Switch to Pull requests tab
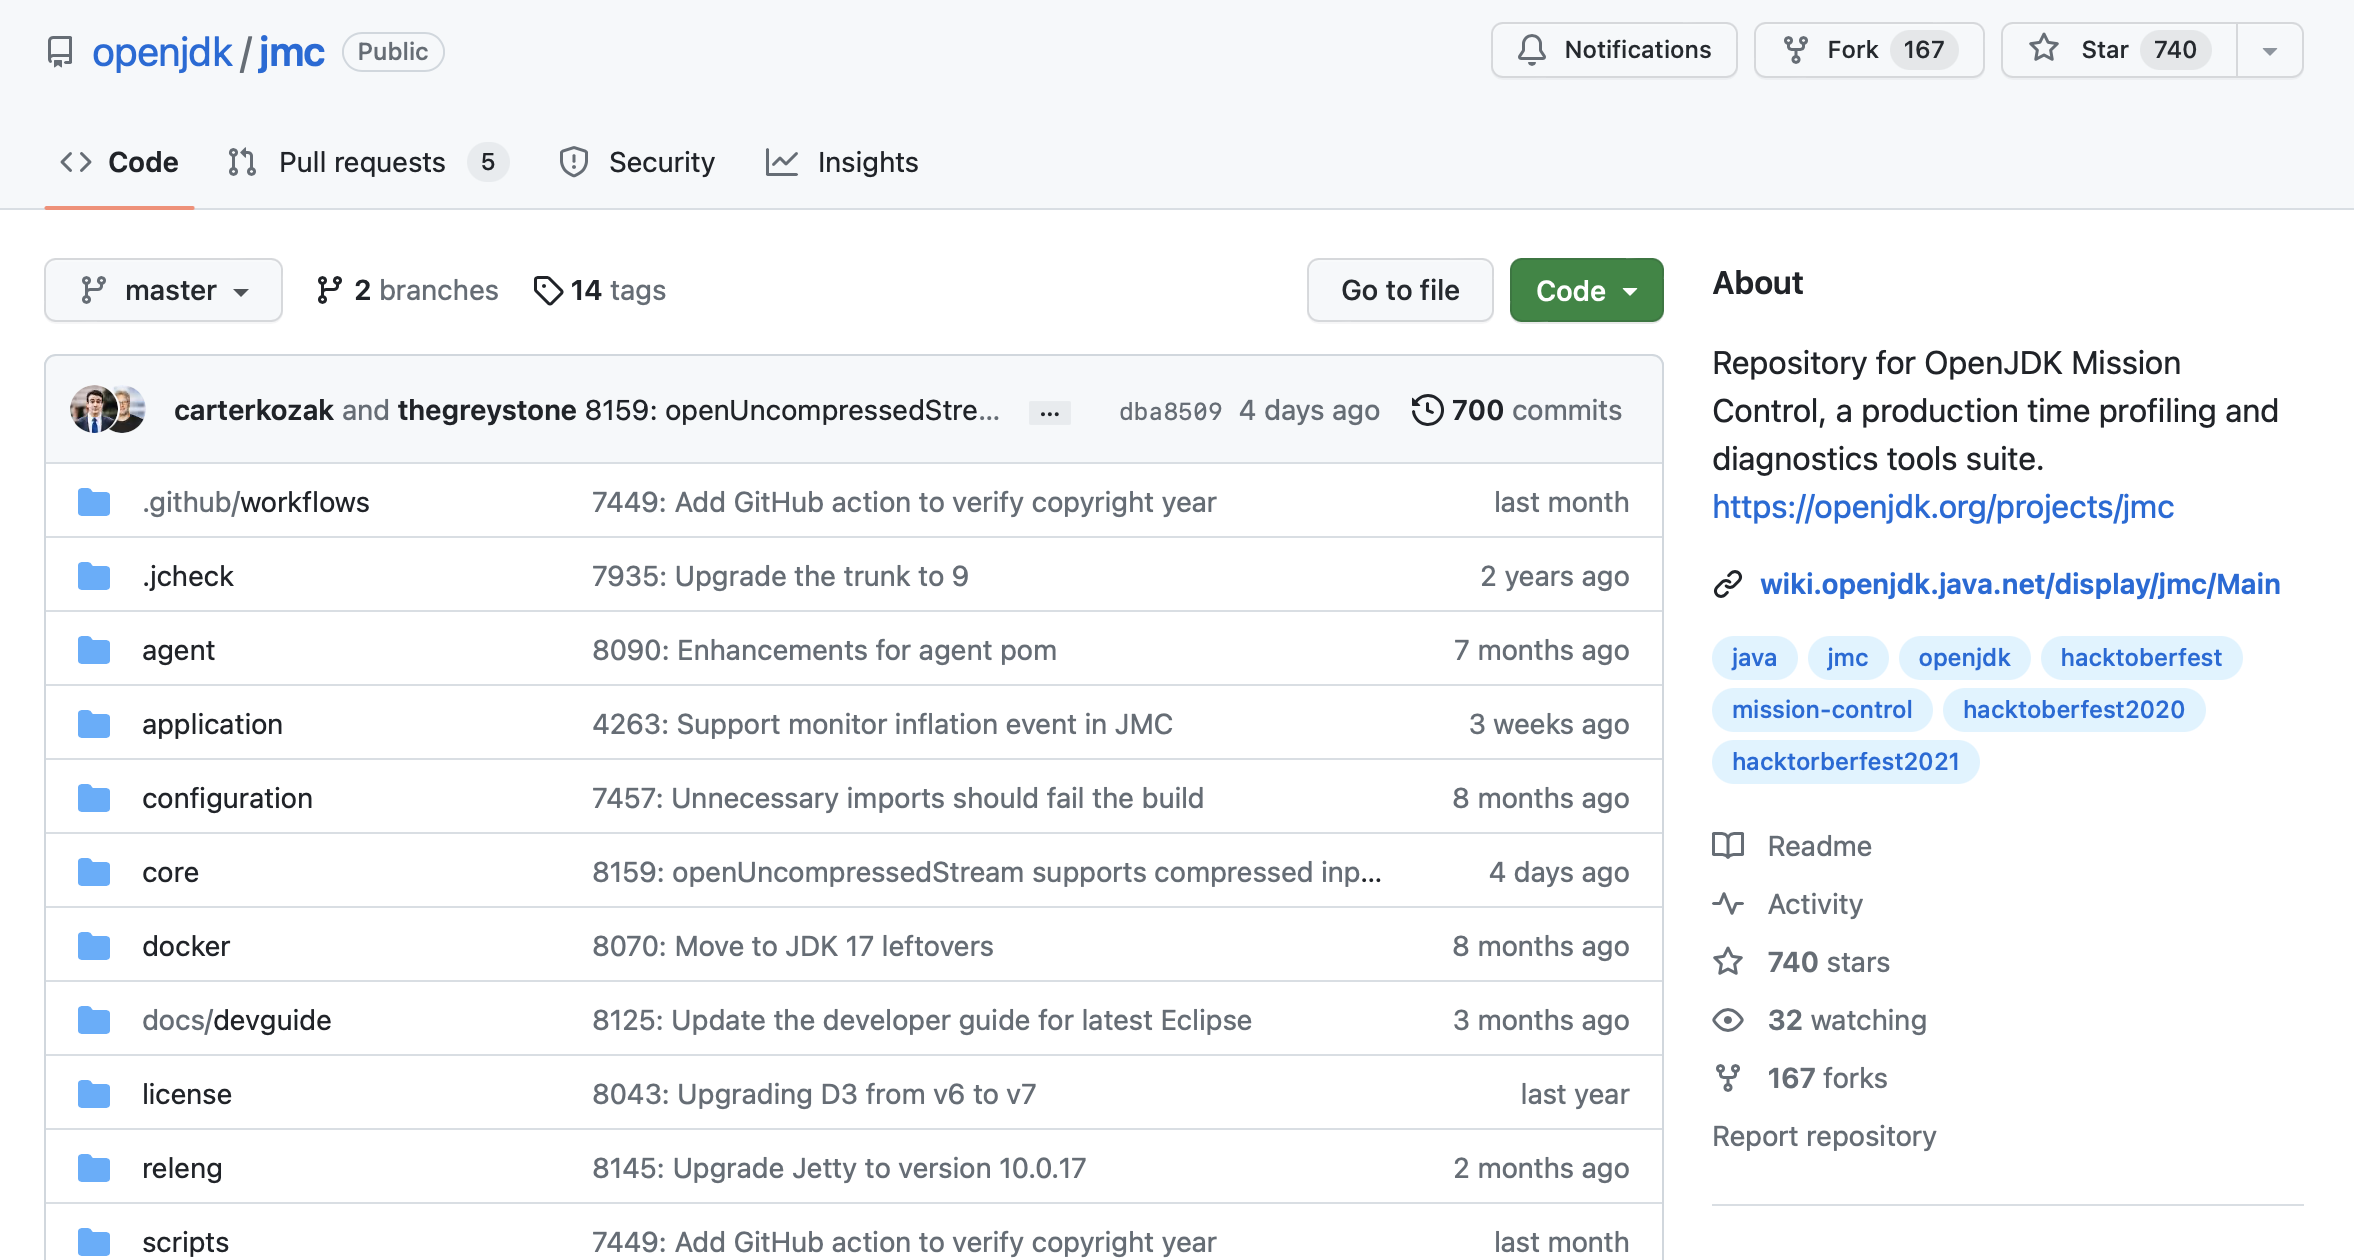2354x1260 pixels. 361,162
